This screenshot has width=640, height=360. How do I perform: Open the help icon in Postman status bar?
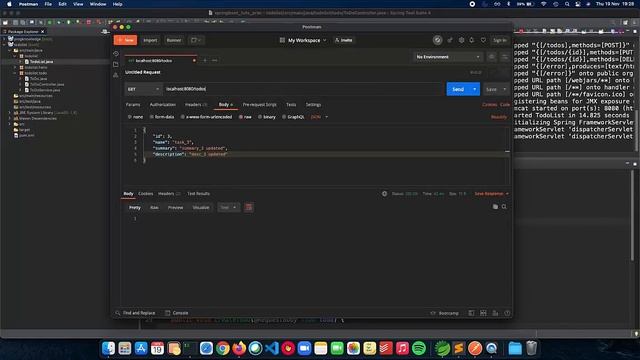click(507, 313)
